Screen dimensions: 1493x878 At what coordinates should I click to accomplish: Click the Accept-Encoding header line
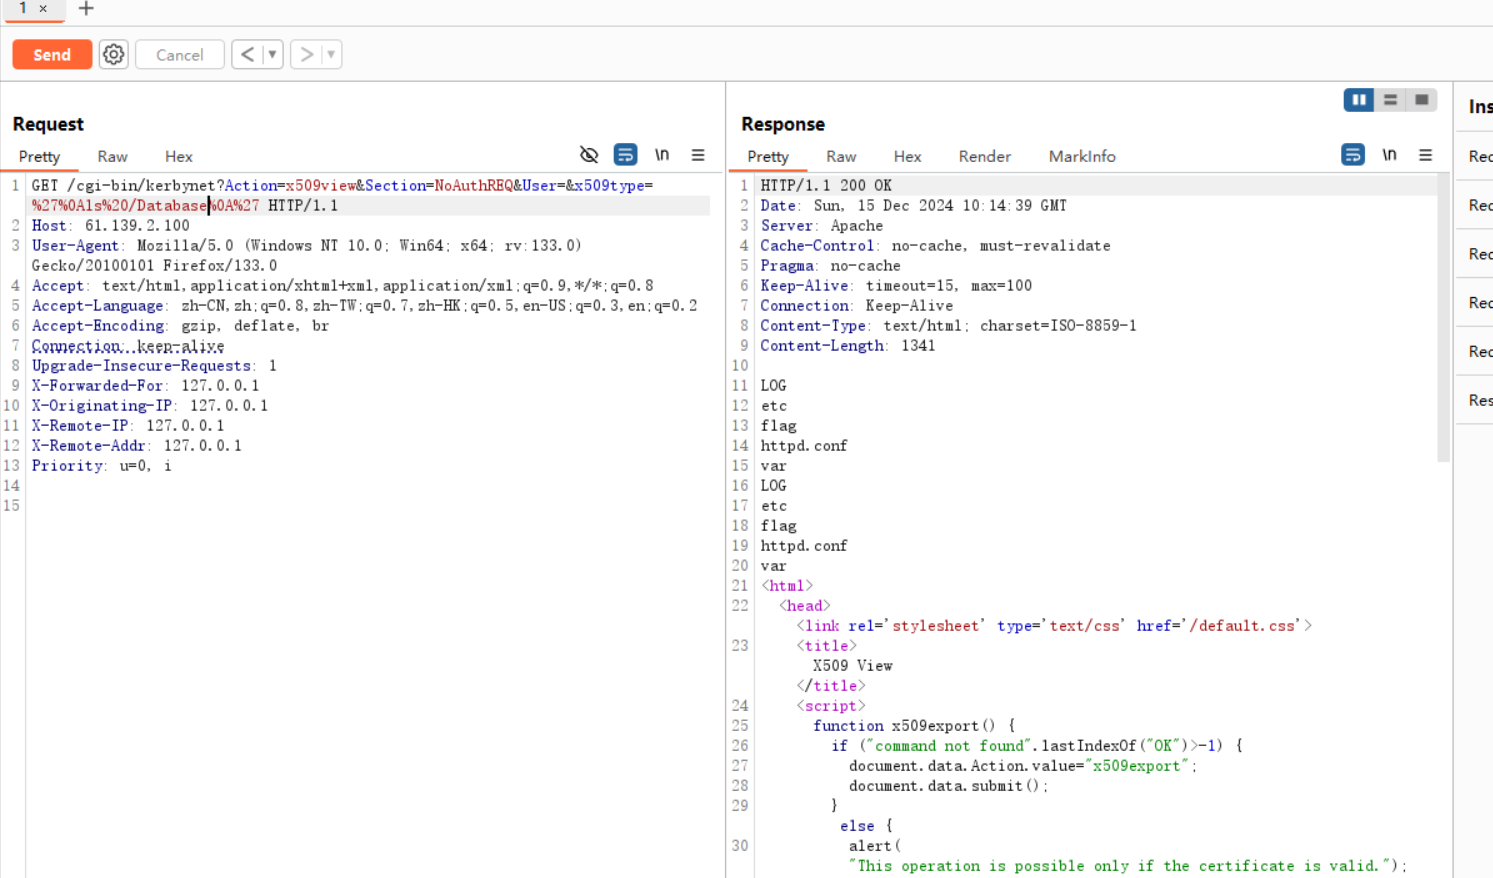coord(180,325)
